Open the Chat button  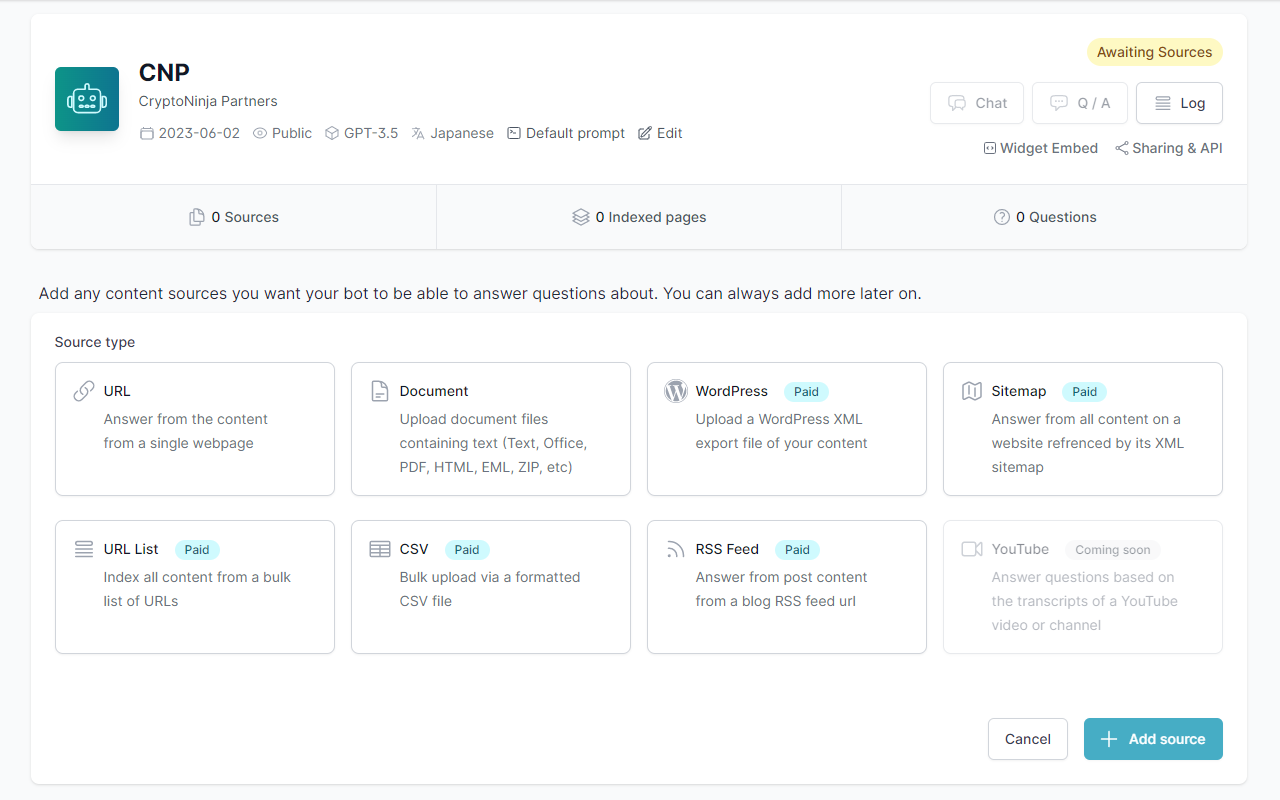(977, 103)
